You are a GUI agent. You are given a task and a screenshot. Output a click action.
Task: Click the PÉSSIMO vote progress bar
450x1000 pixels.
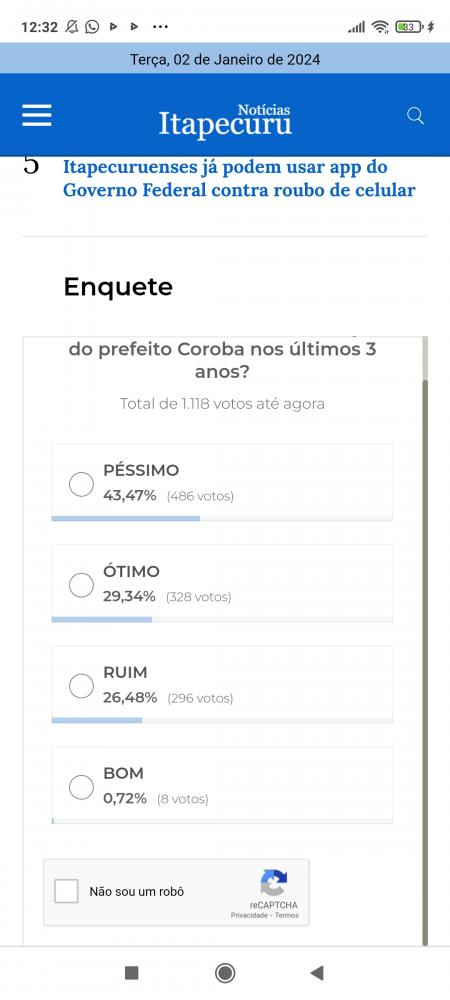tap(222, 518)
